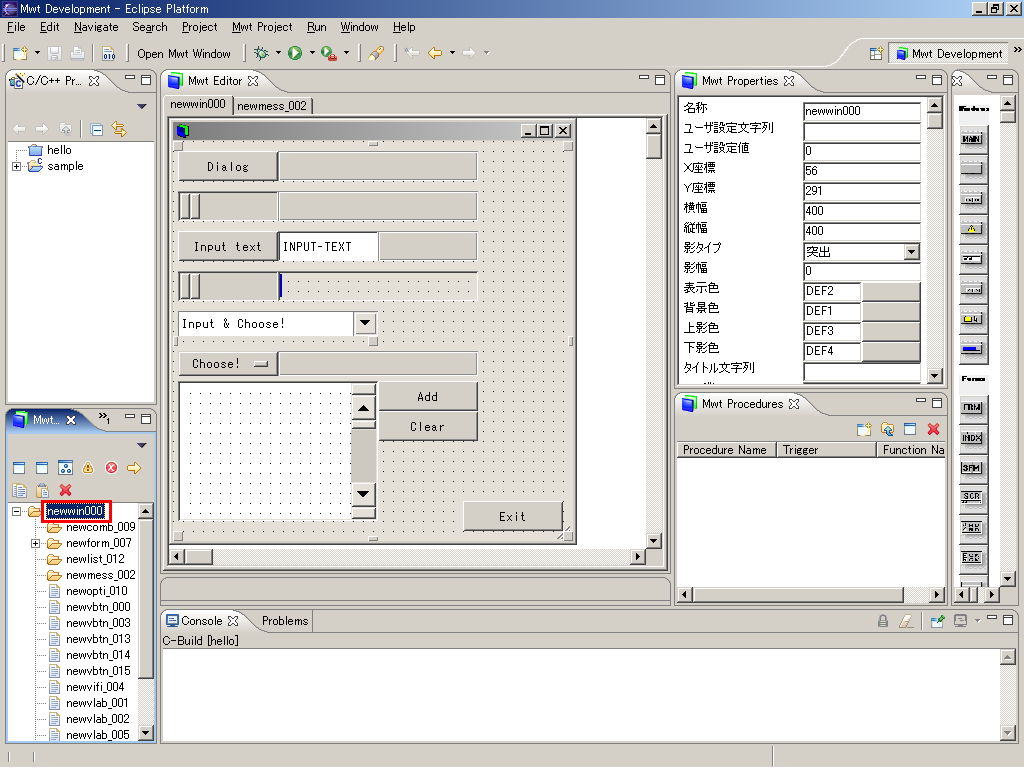
Task: Click the Procedure Name column header
Action: (x=726, y=449)
